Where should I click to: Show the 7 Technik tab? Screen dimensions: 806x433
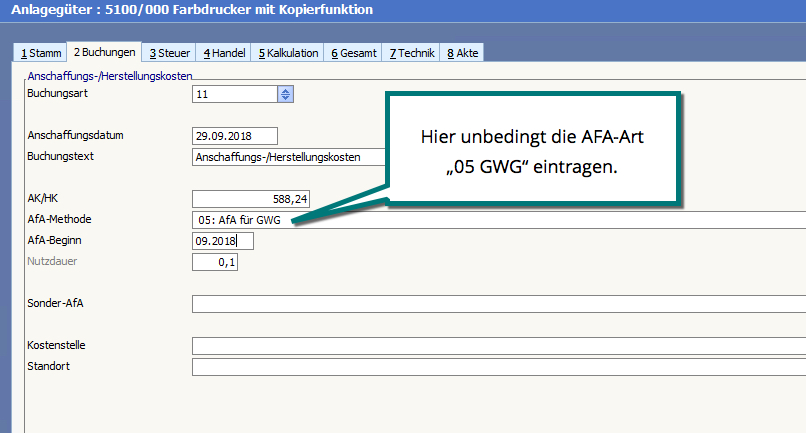click(412, 53)
